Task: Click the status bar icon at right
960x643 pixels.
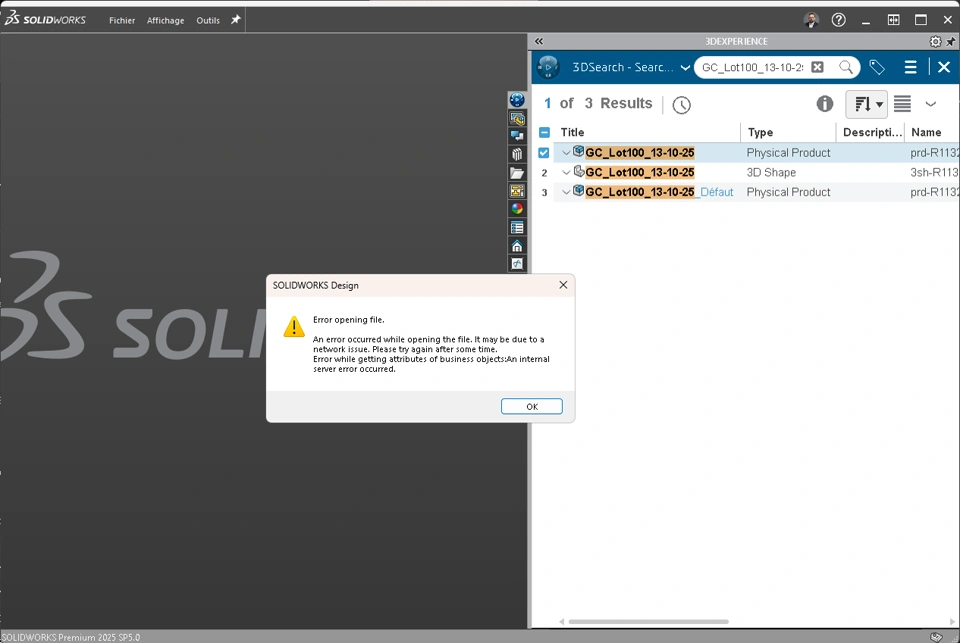Action: click(936, 637)
